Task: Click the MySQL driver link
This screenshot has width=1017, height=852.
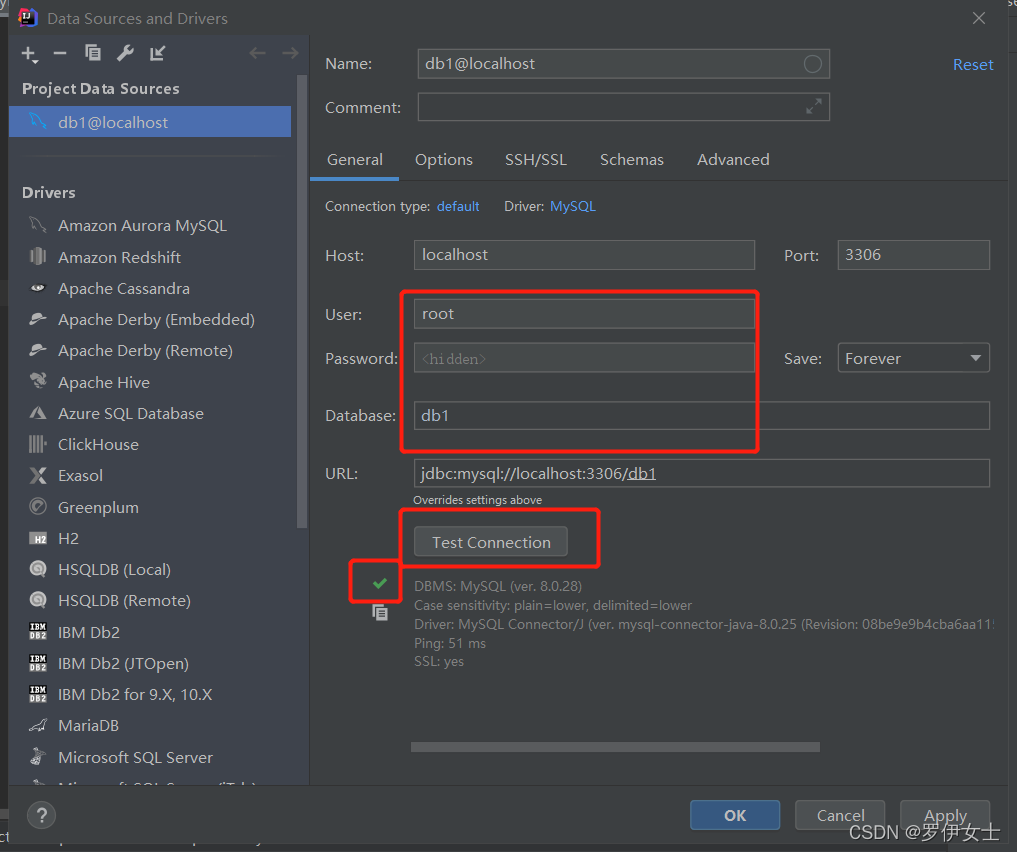Action: pyautogui.click(x=573, y=206)
